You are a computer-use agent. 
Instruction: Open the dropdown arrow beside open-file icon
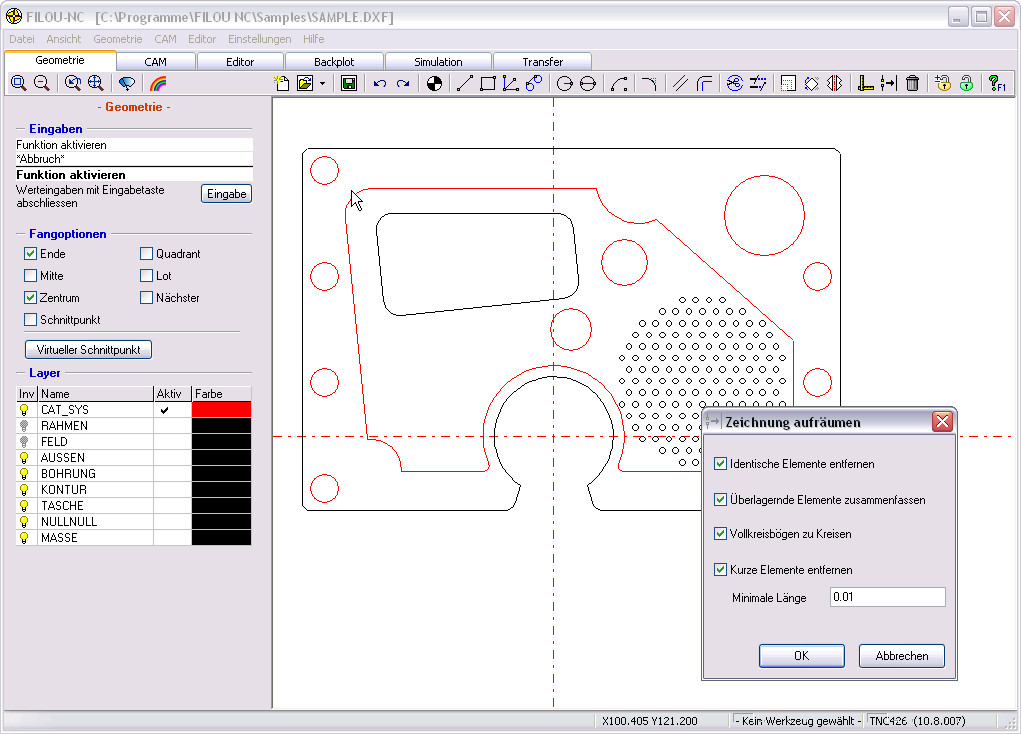322,84
